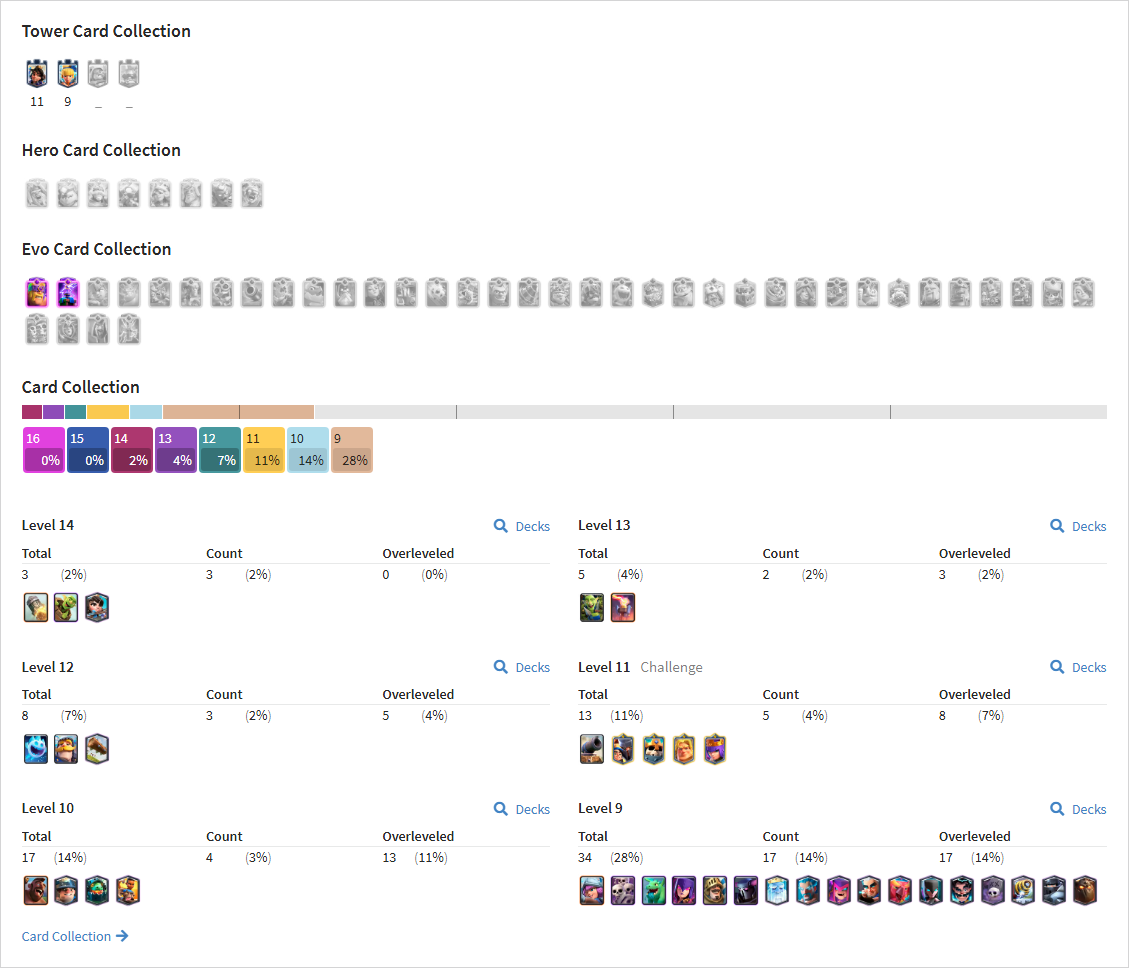
Task: Find Decks for Level 11 Challenge
Action: click(1078, 668)
